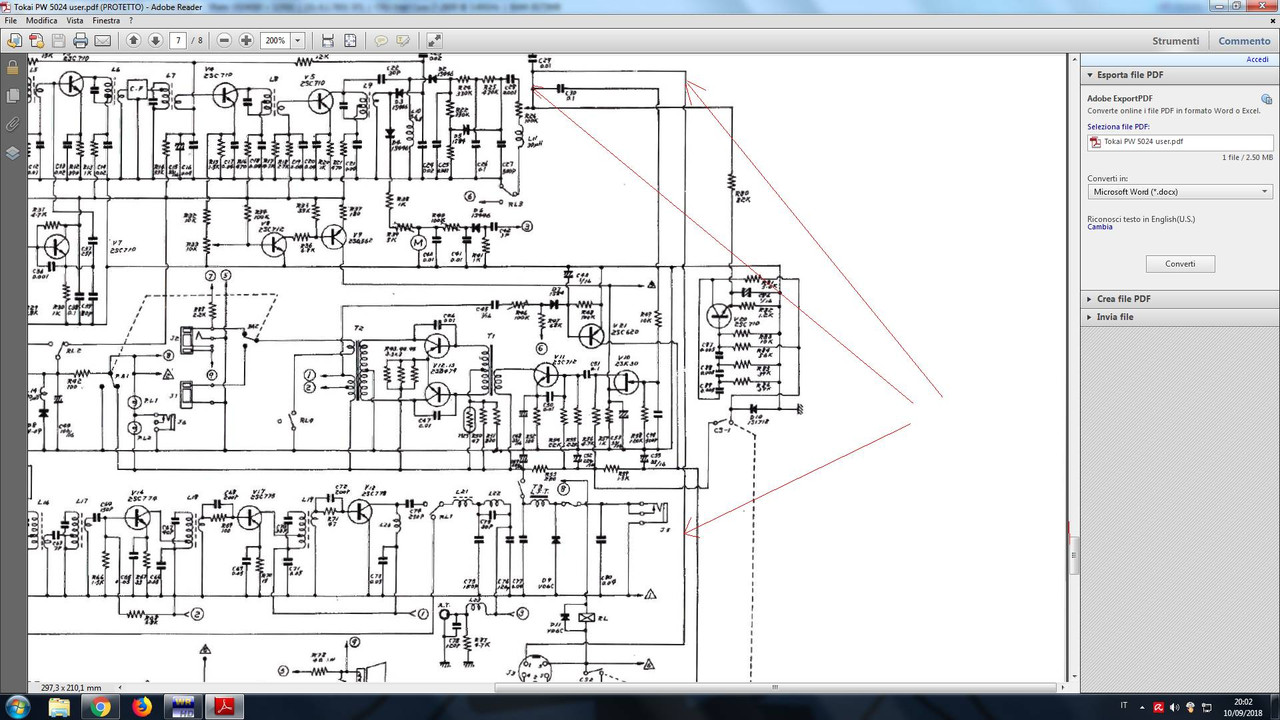Click the zoom value field showing 200%

pos(274,41)
